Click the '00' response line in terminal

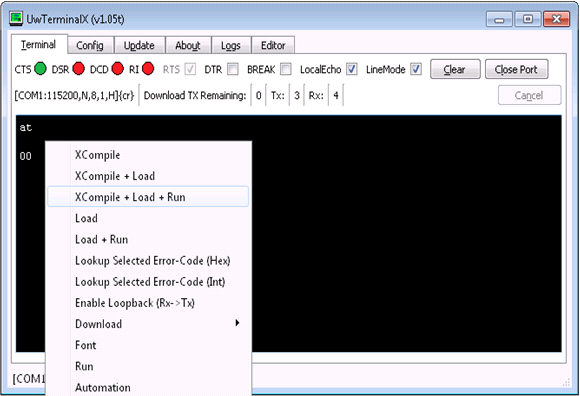[x=26, y=156]
